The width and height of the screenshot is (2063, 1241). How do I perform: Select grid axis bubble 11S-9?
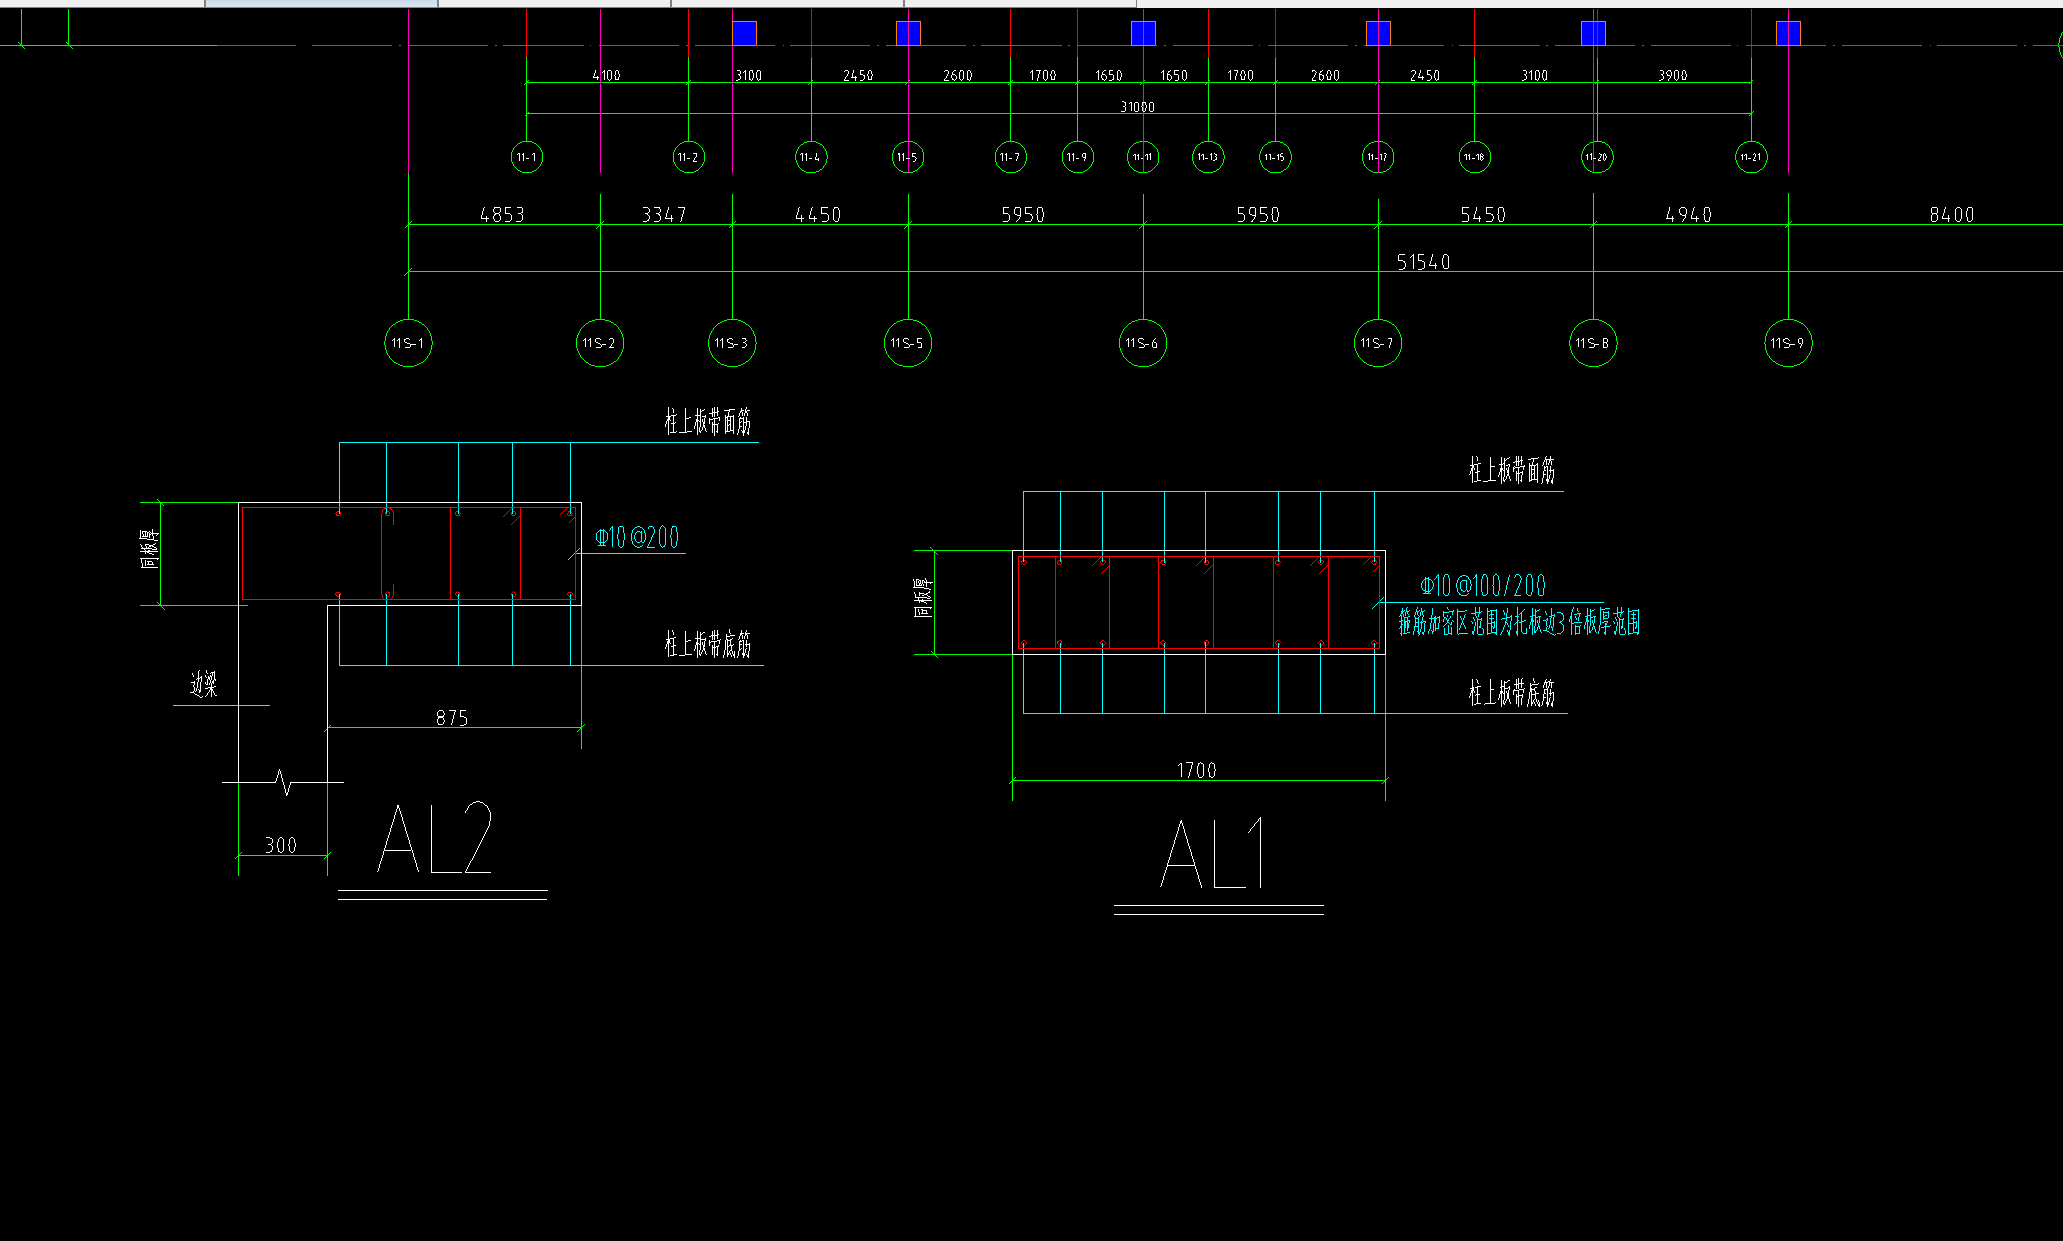pyautogui.click(x=1788, y=343)
